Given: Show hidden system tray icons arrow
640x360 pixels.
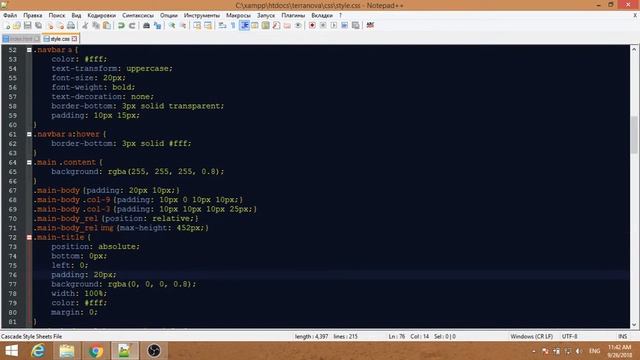Looking at the screenshot, I should (x=534, y=351).
